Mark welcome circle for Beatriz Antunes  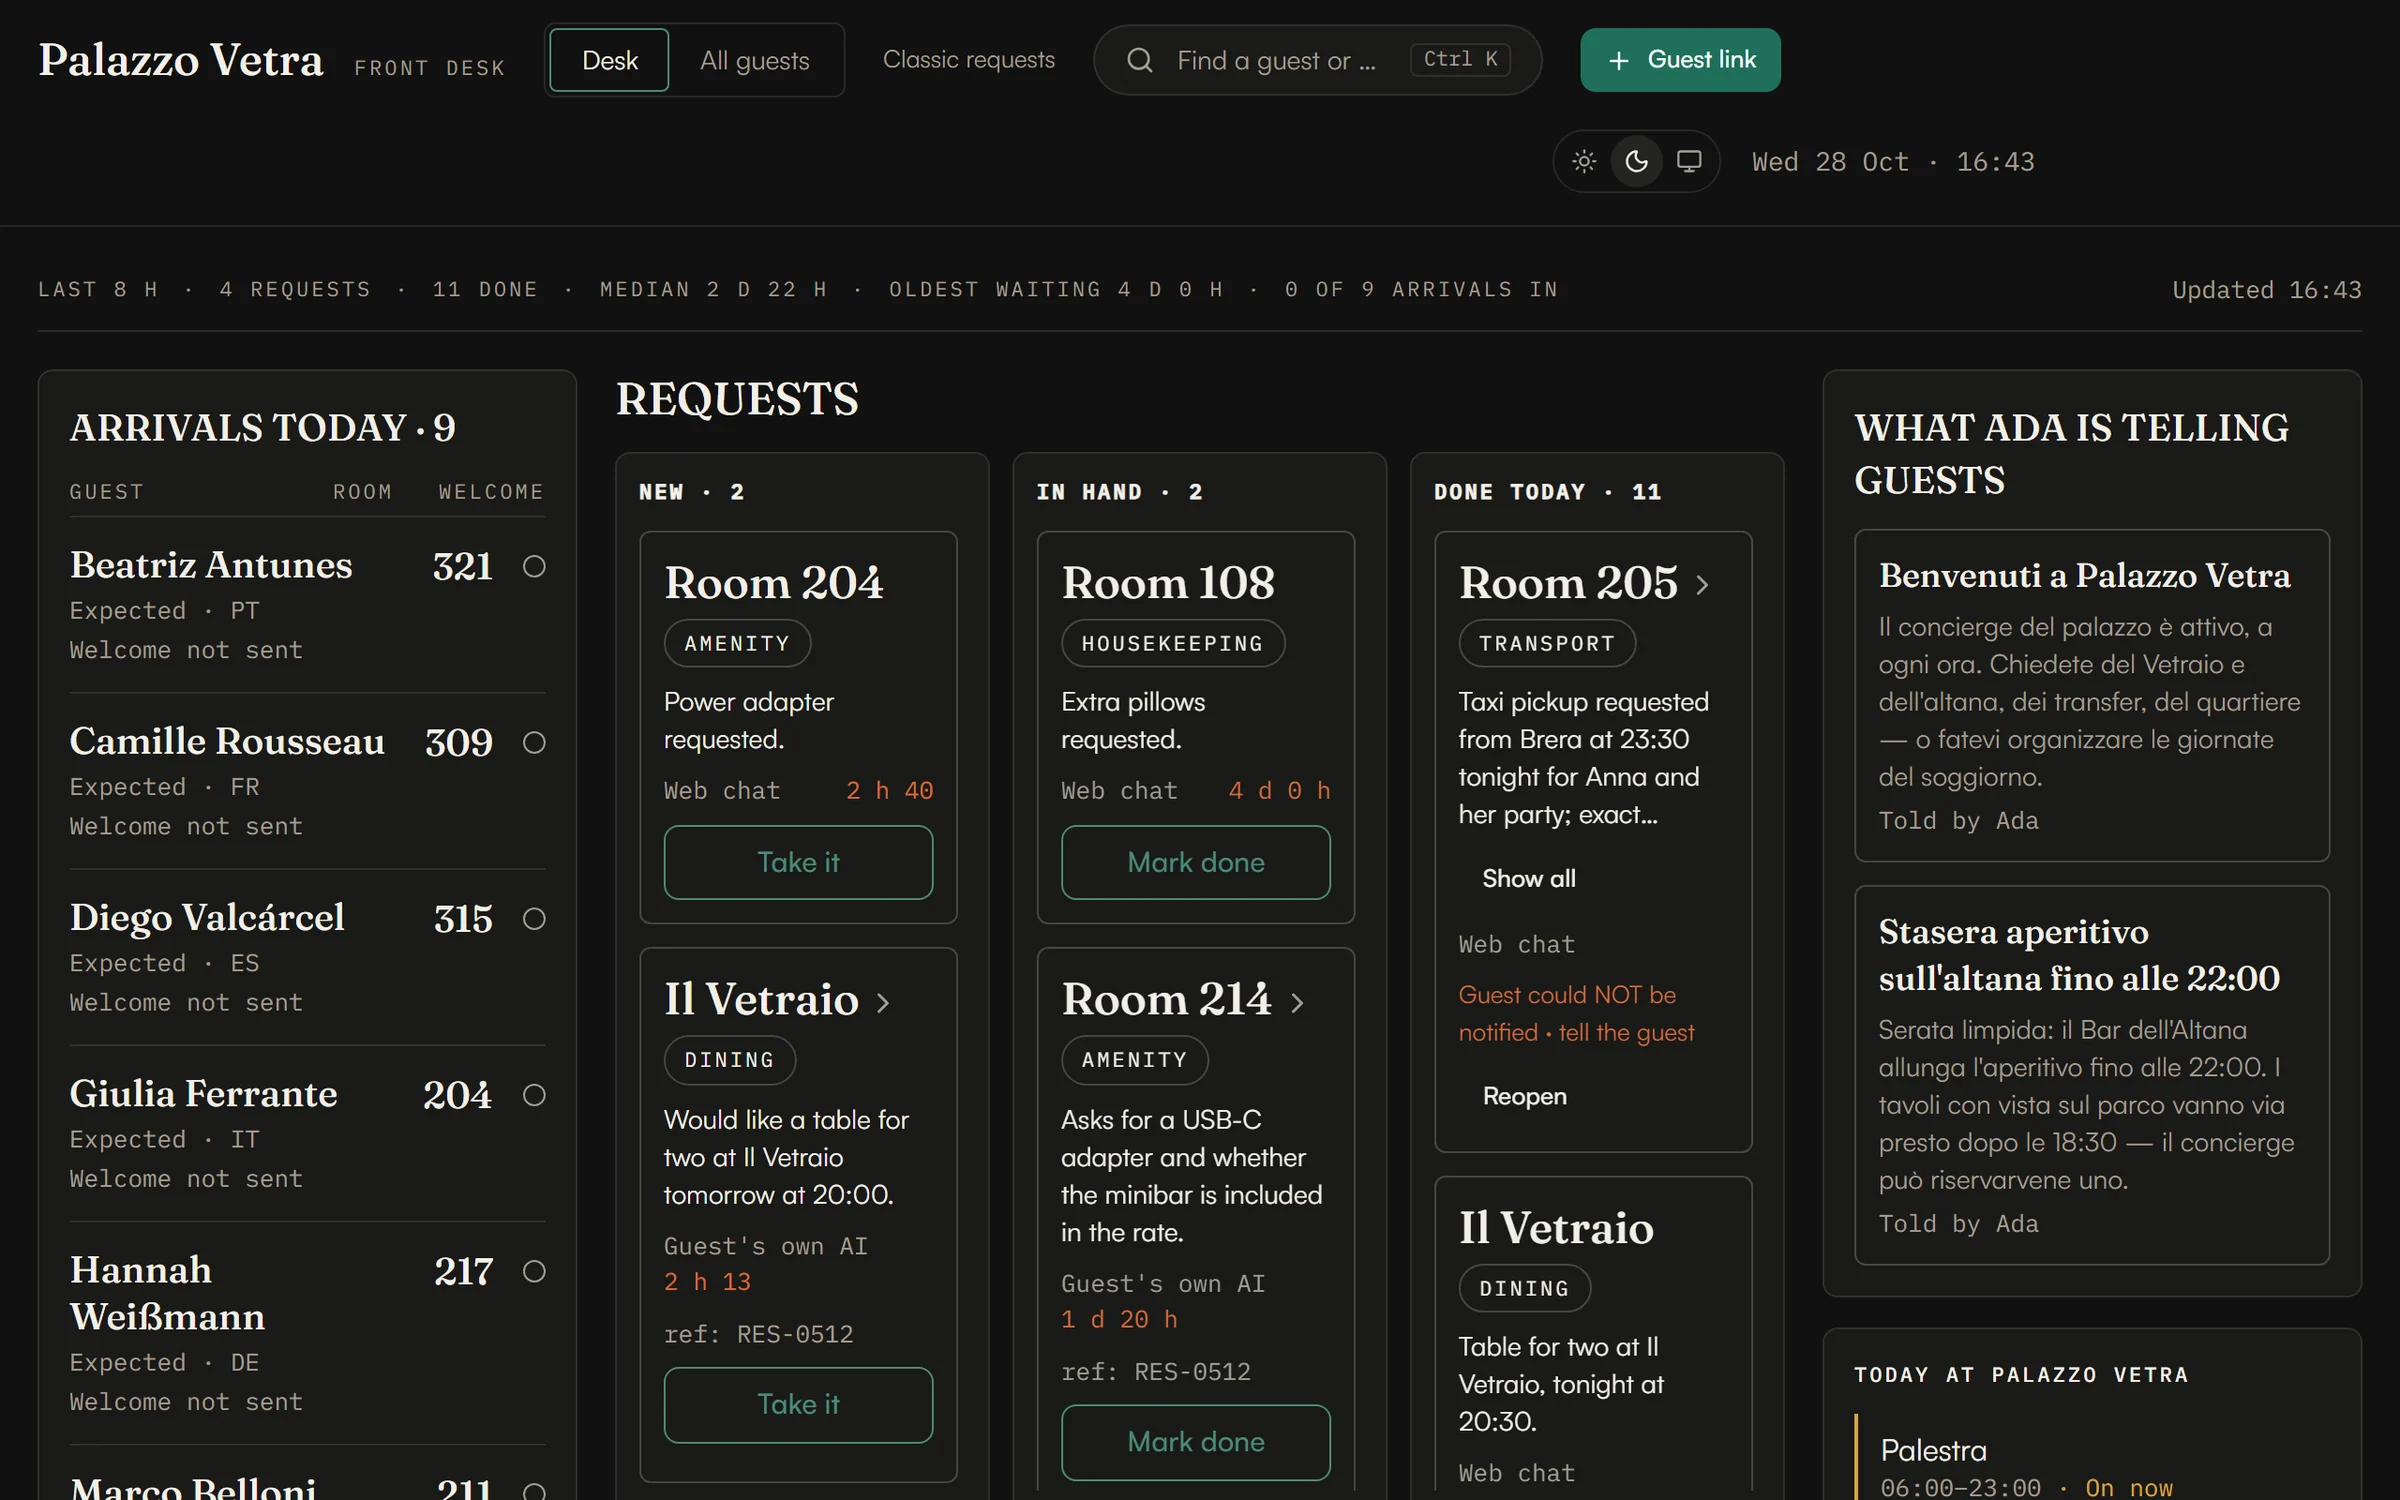[x=534, y=566]
